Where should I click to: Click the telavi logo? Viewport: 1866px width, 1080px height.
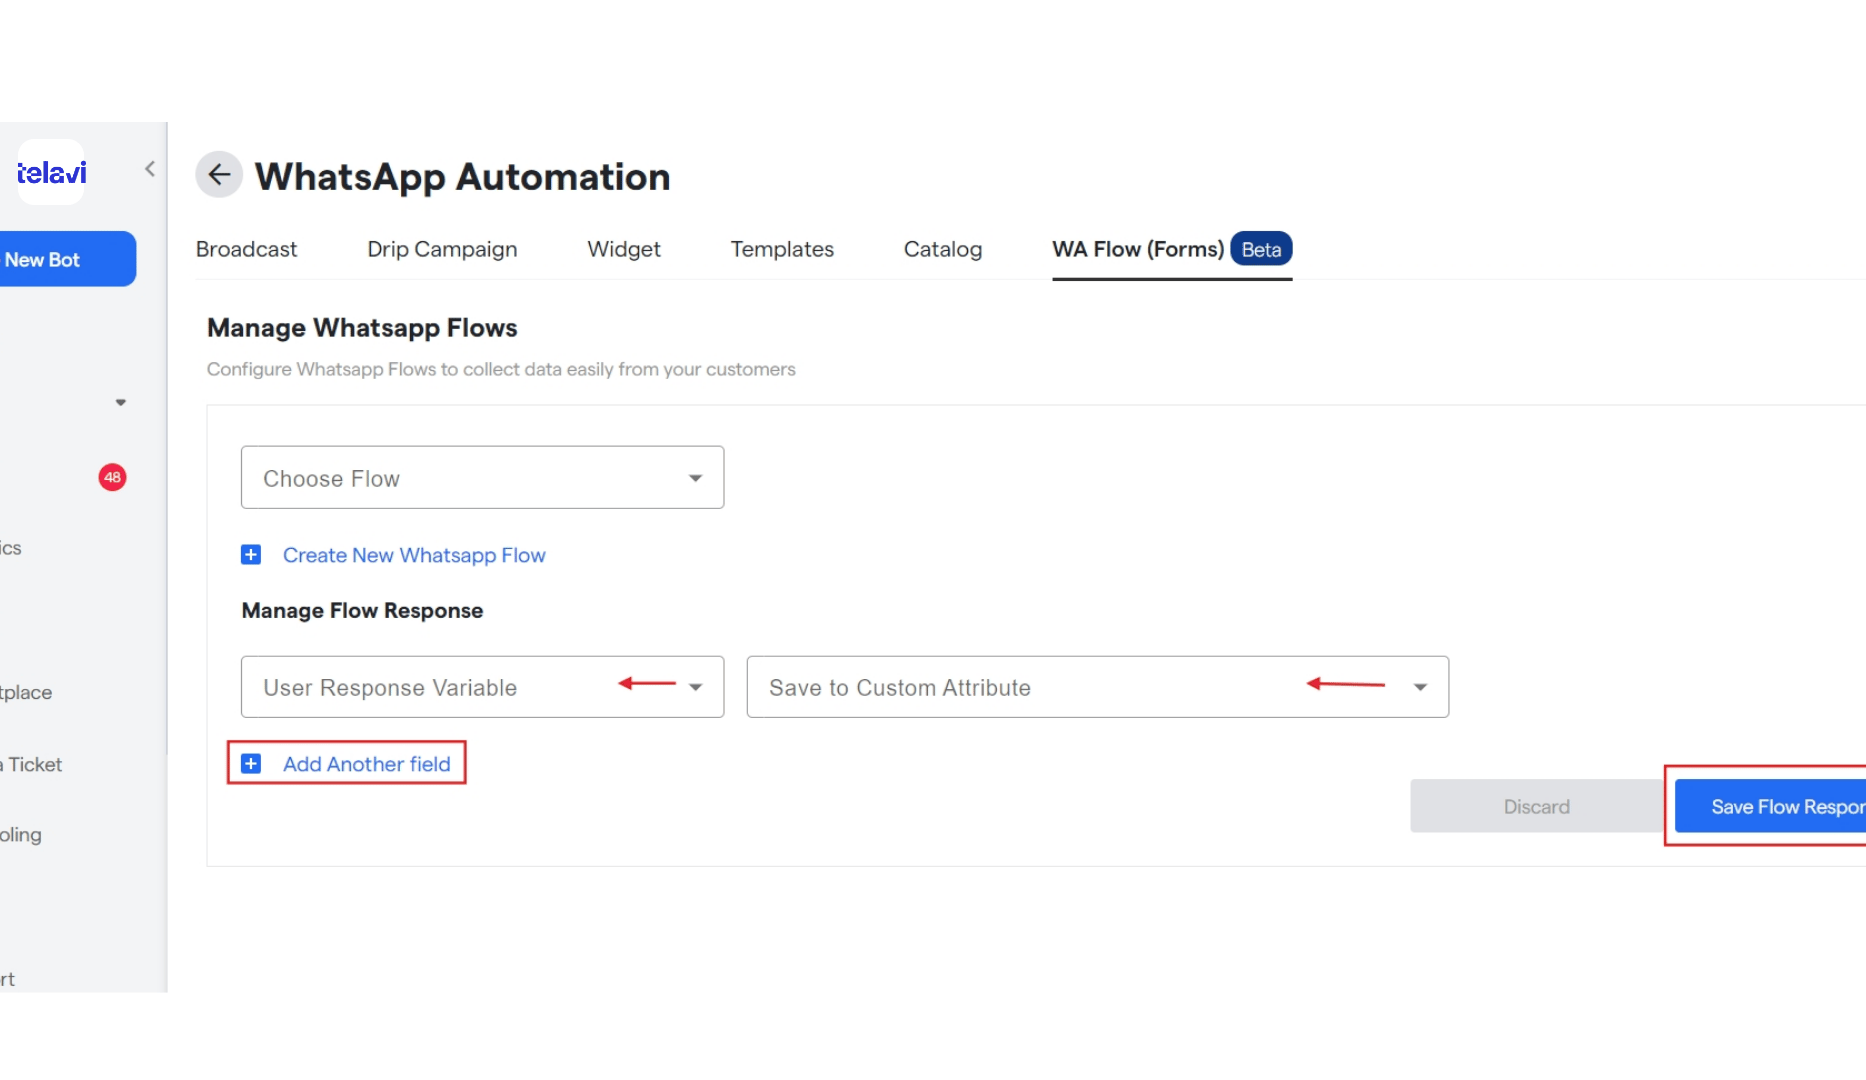point(51,172)
